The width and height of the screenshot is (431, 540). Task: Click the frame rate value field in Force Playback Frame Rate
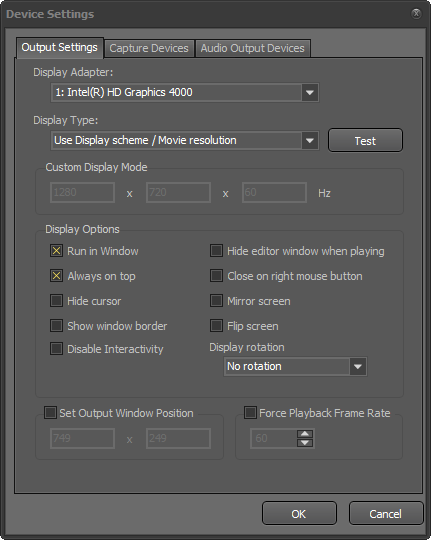(274, 438)
